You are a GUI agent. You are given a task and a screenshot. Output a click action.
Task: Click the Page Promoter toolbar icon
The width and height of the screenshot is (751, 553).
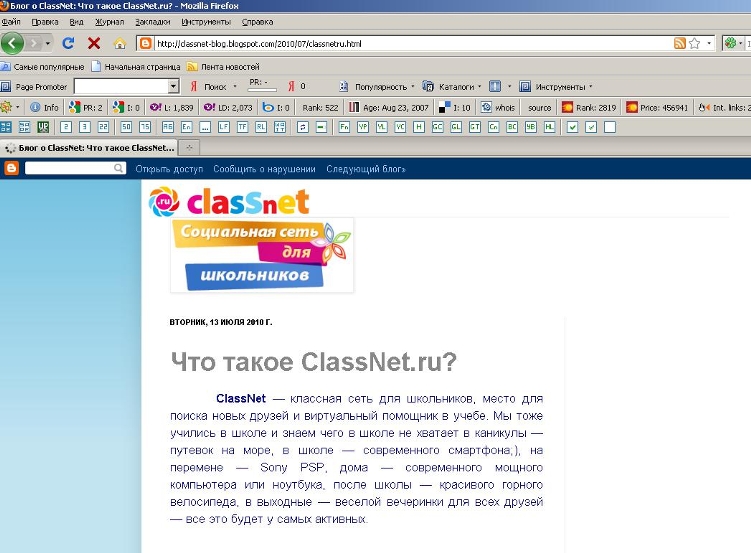[6, 87]
